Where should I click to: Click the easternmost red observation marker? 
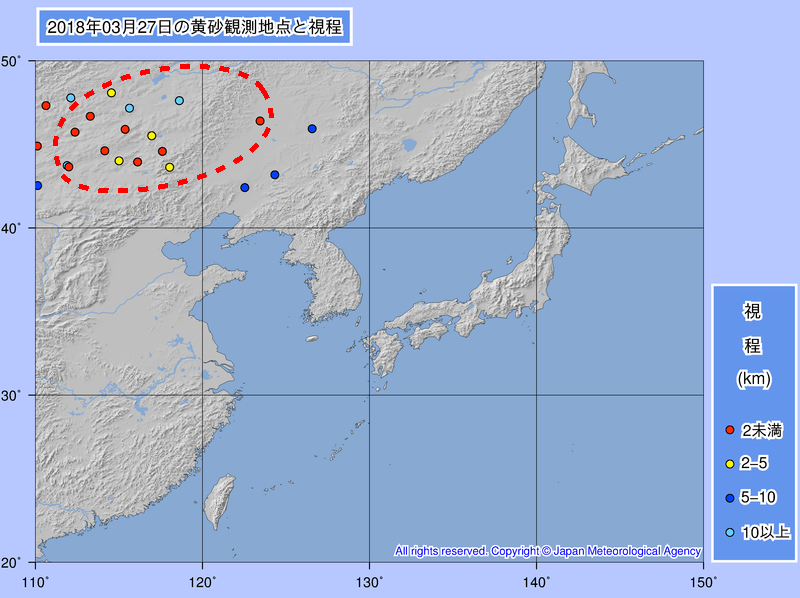(x=260, y=121)
